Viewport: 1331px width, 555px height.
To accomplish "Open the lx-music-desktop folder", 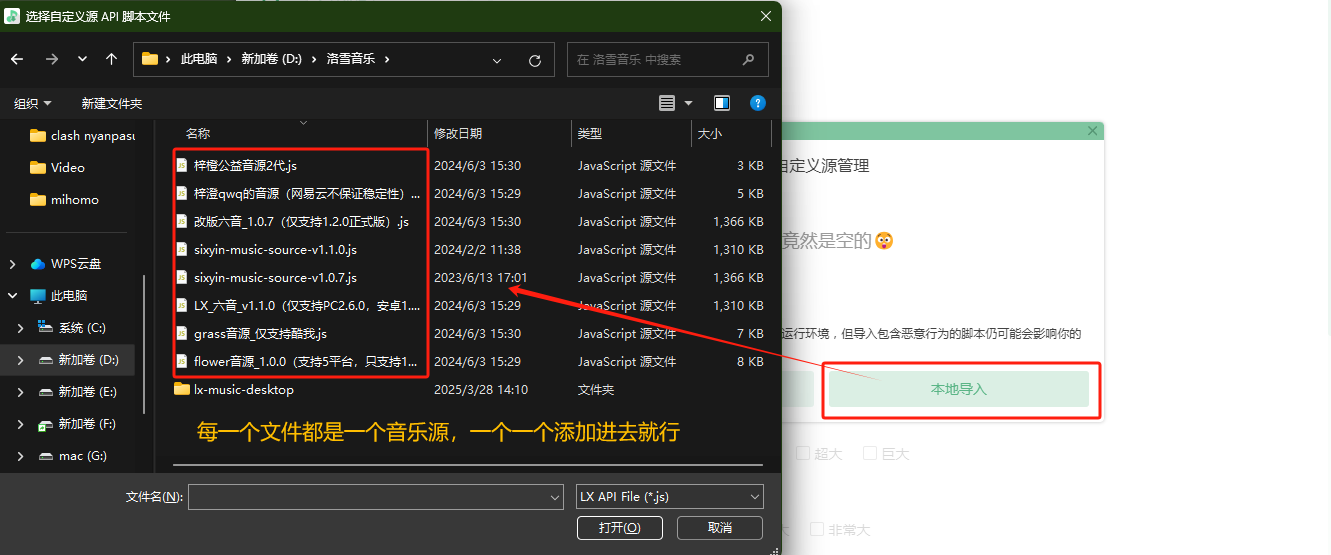I will click(243, 389).
